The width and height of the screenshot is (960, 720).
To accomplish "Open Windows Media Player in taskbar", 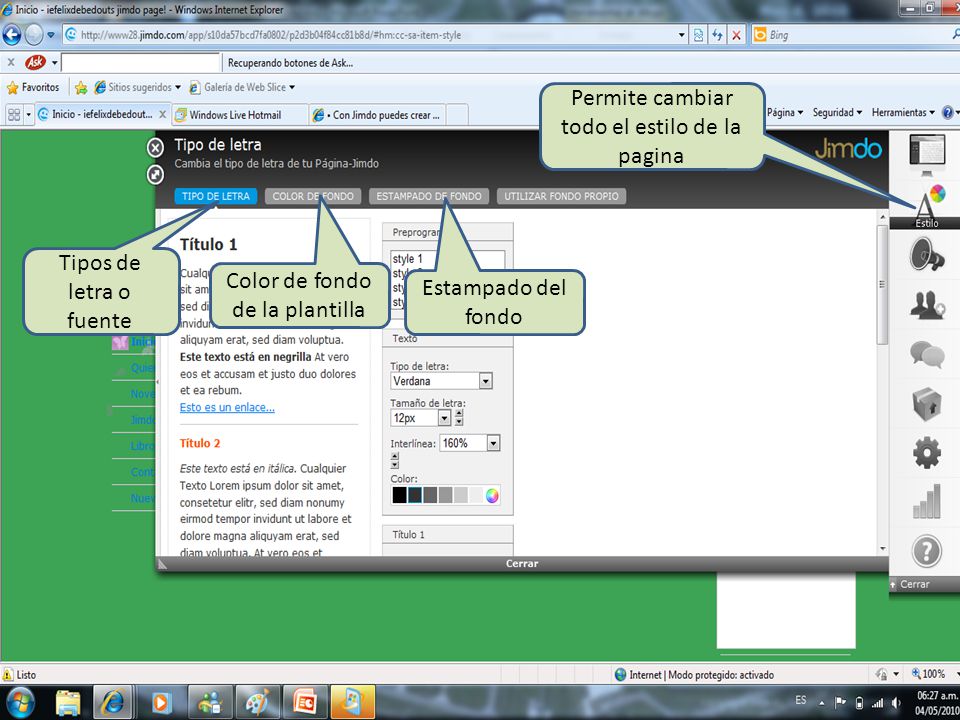I will pos(161,703).
